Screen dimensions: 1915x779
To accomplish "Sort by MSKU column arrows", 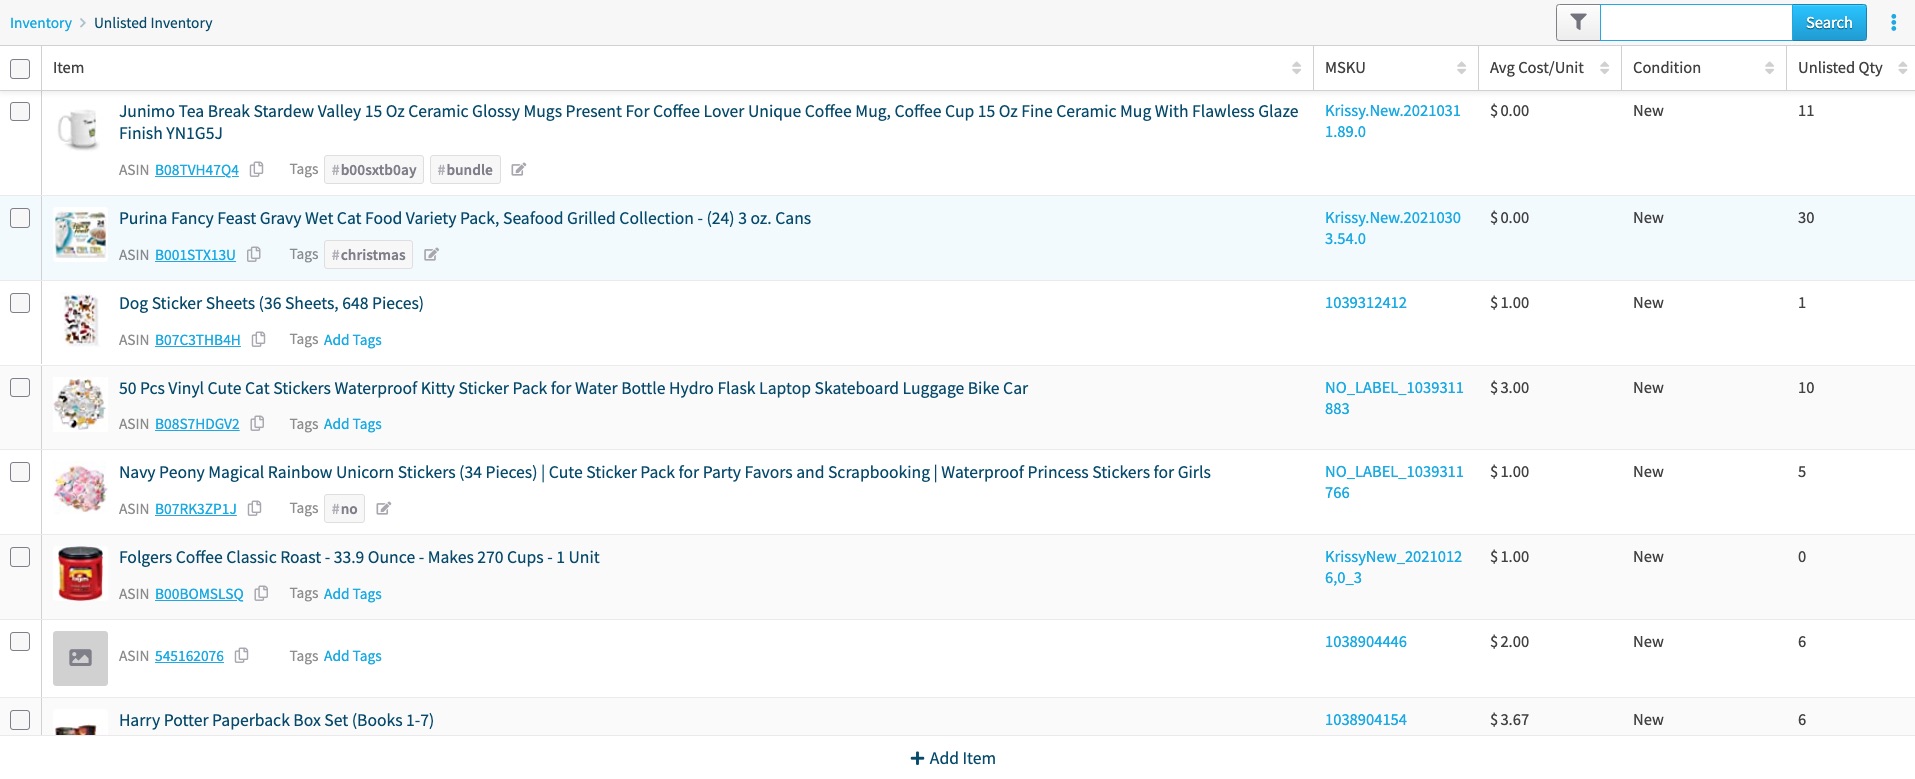I will (1461, 68).
